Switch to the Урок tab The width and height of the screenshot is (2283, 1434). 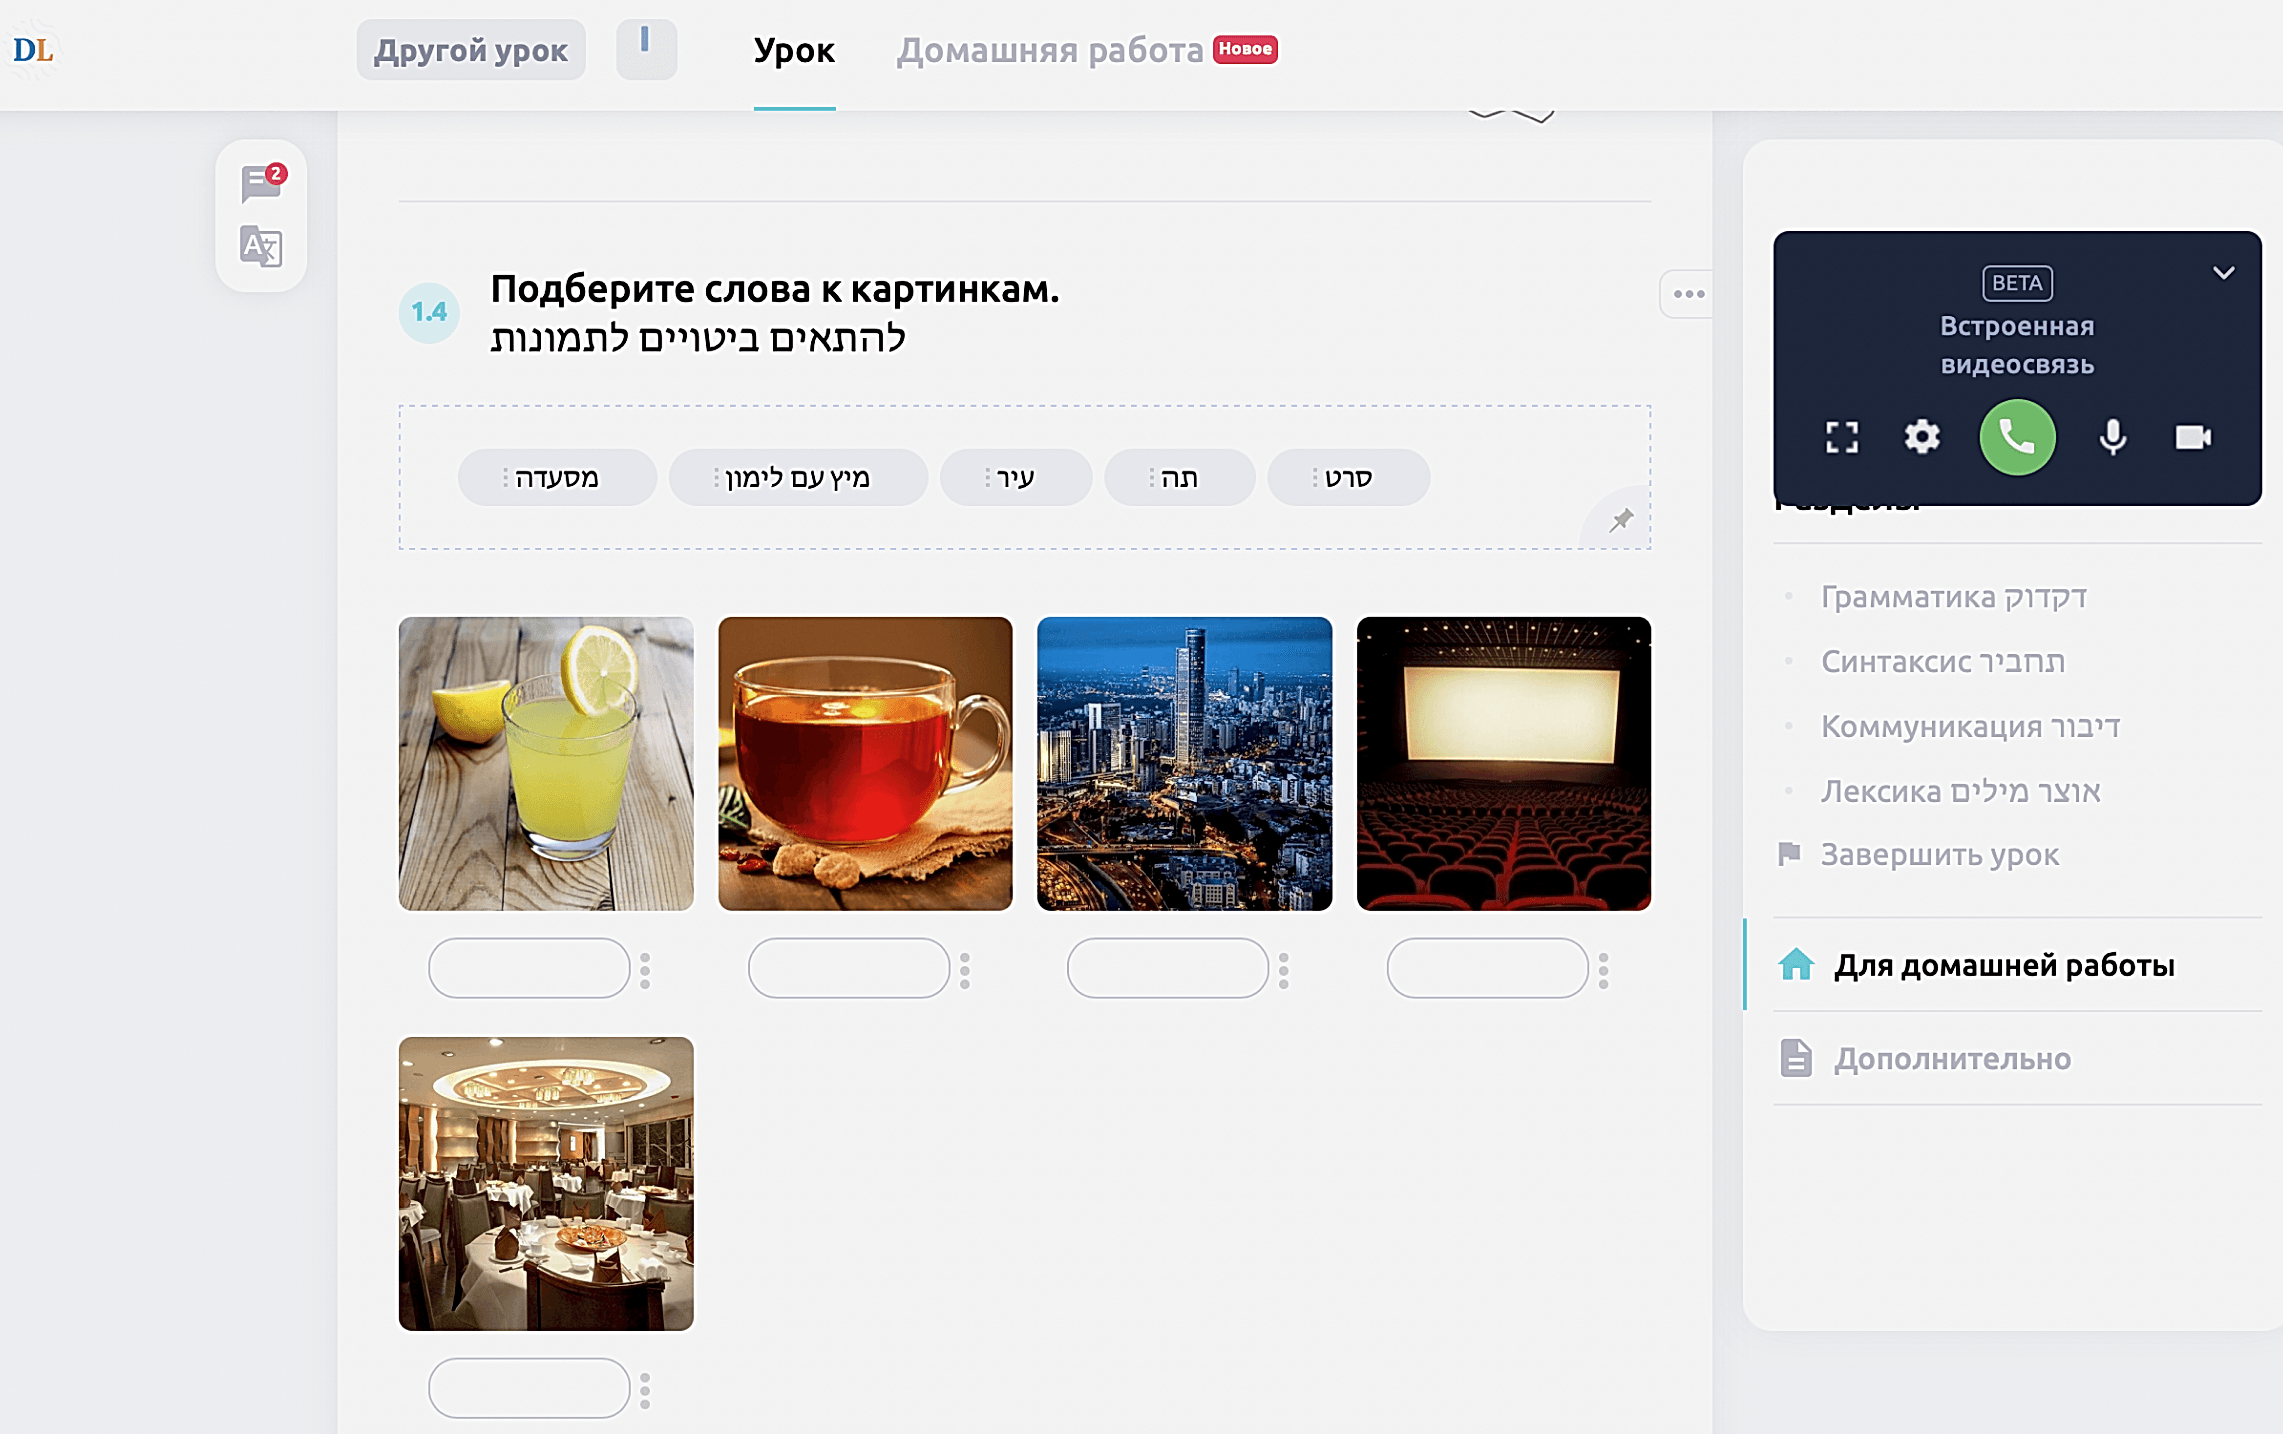pyautogui.click(x=794, y=50)
